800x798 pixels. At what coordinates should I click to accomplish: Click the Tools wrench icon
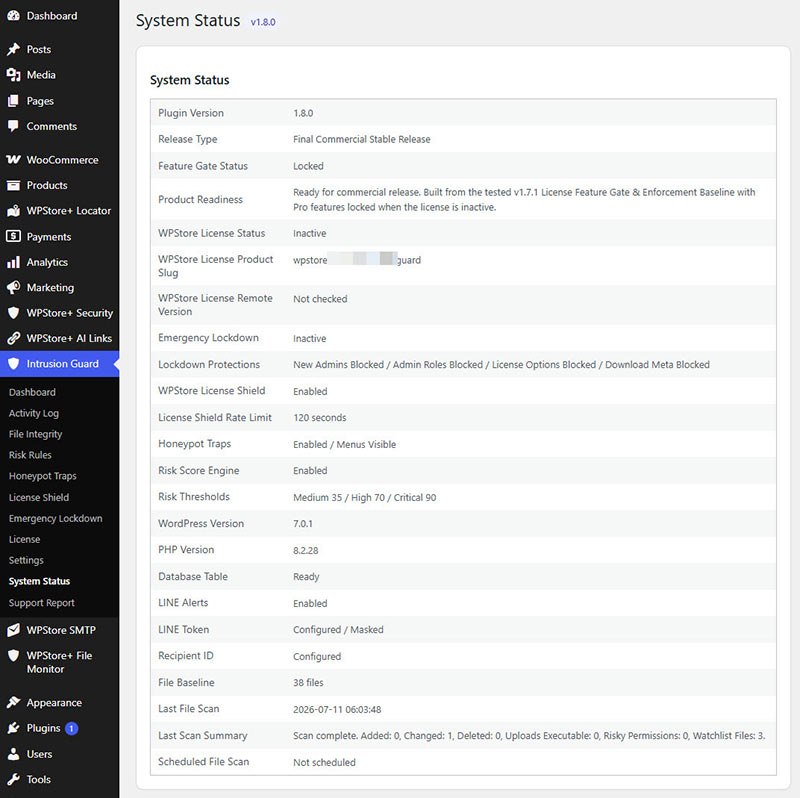(13, 780)
